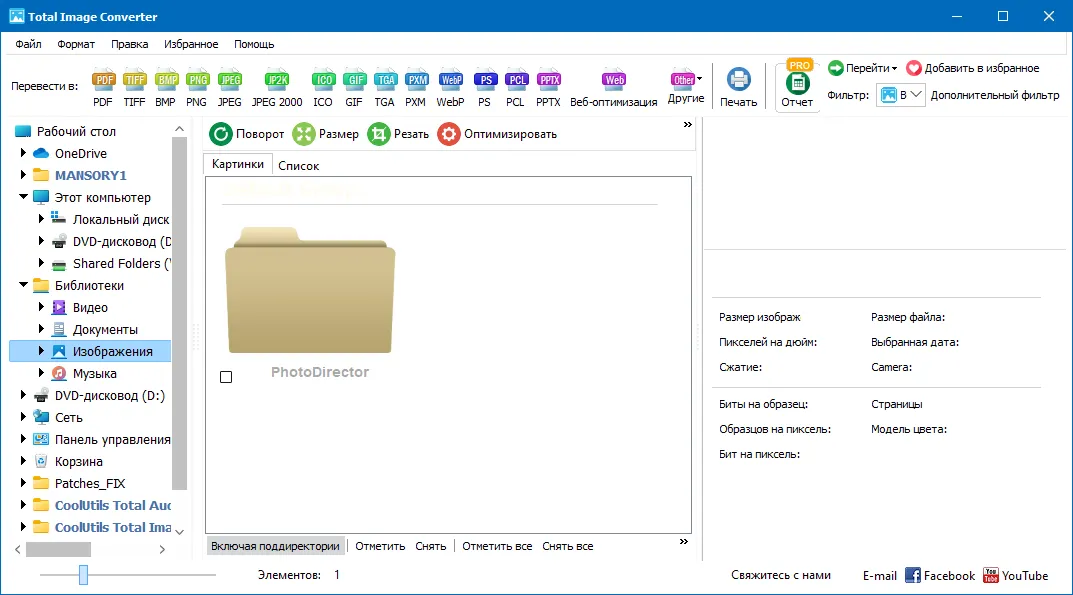Viewport: 1073px width, 595px height.
Task: Switch to the Картинки tab
Action: coord(237,164)
